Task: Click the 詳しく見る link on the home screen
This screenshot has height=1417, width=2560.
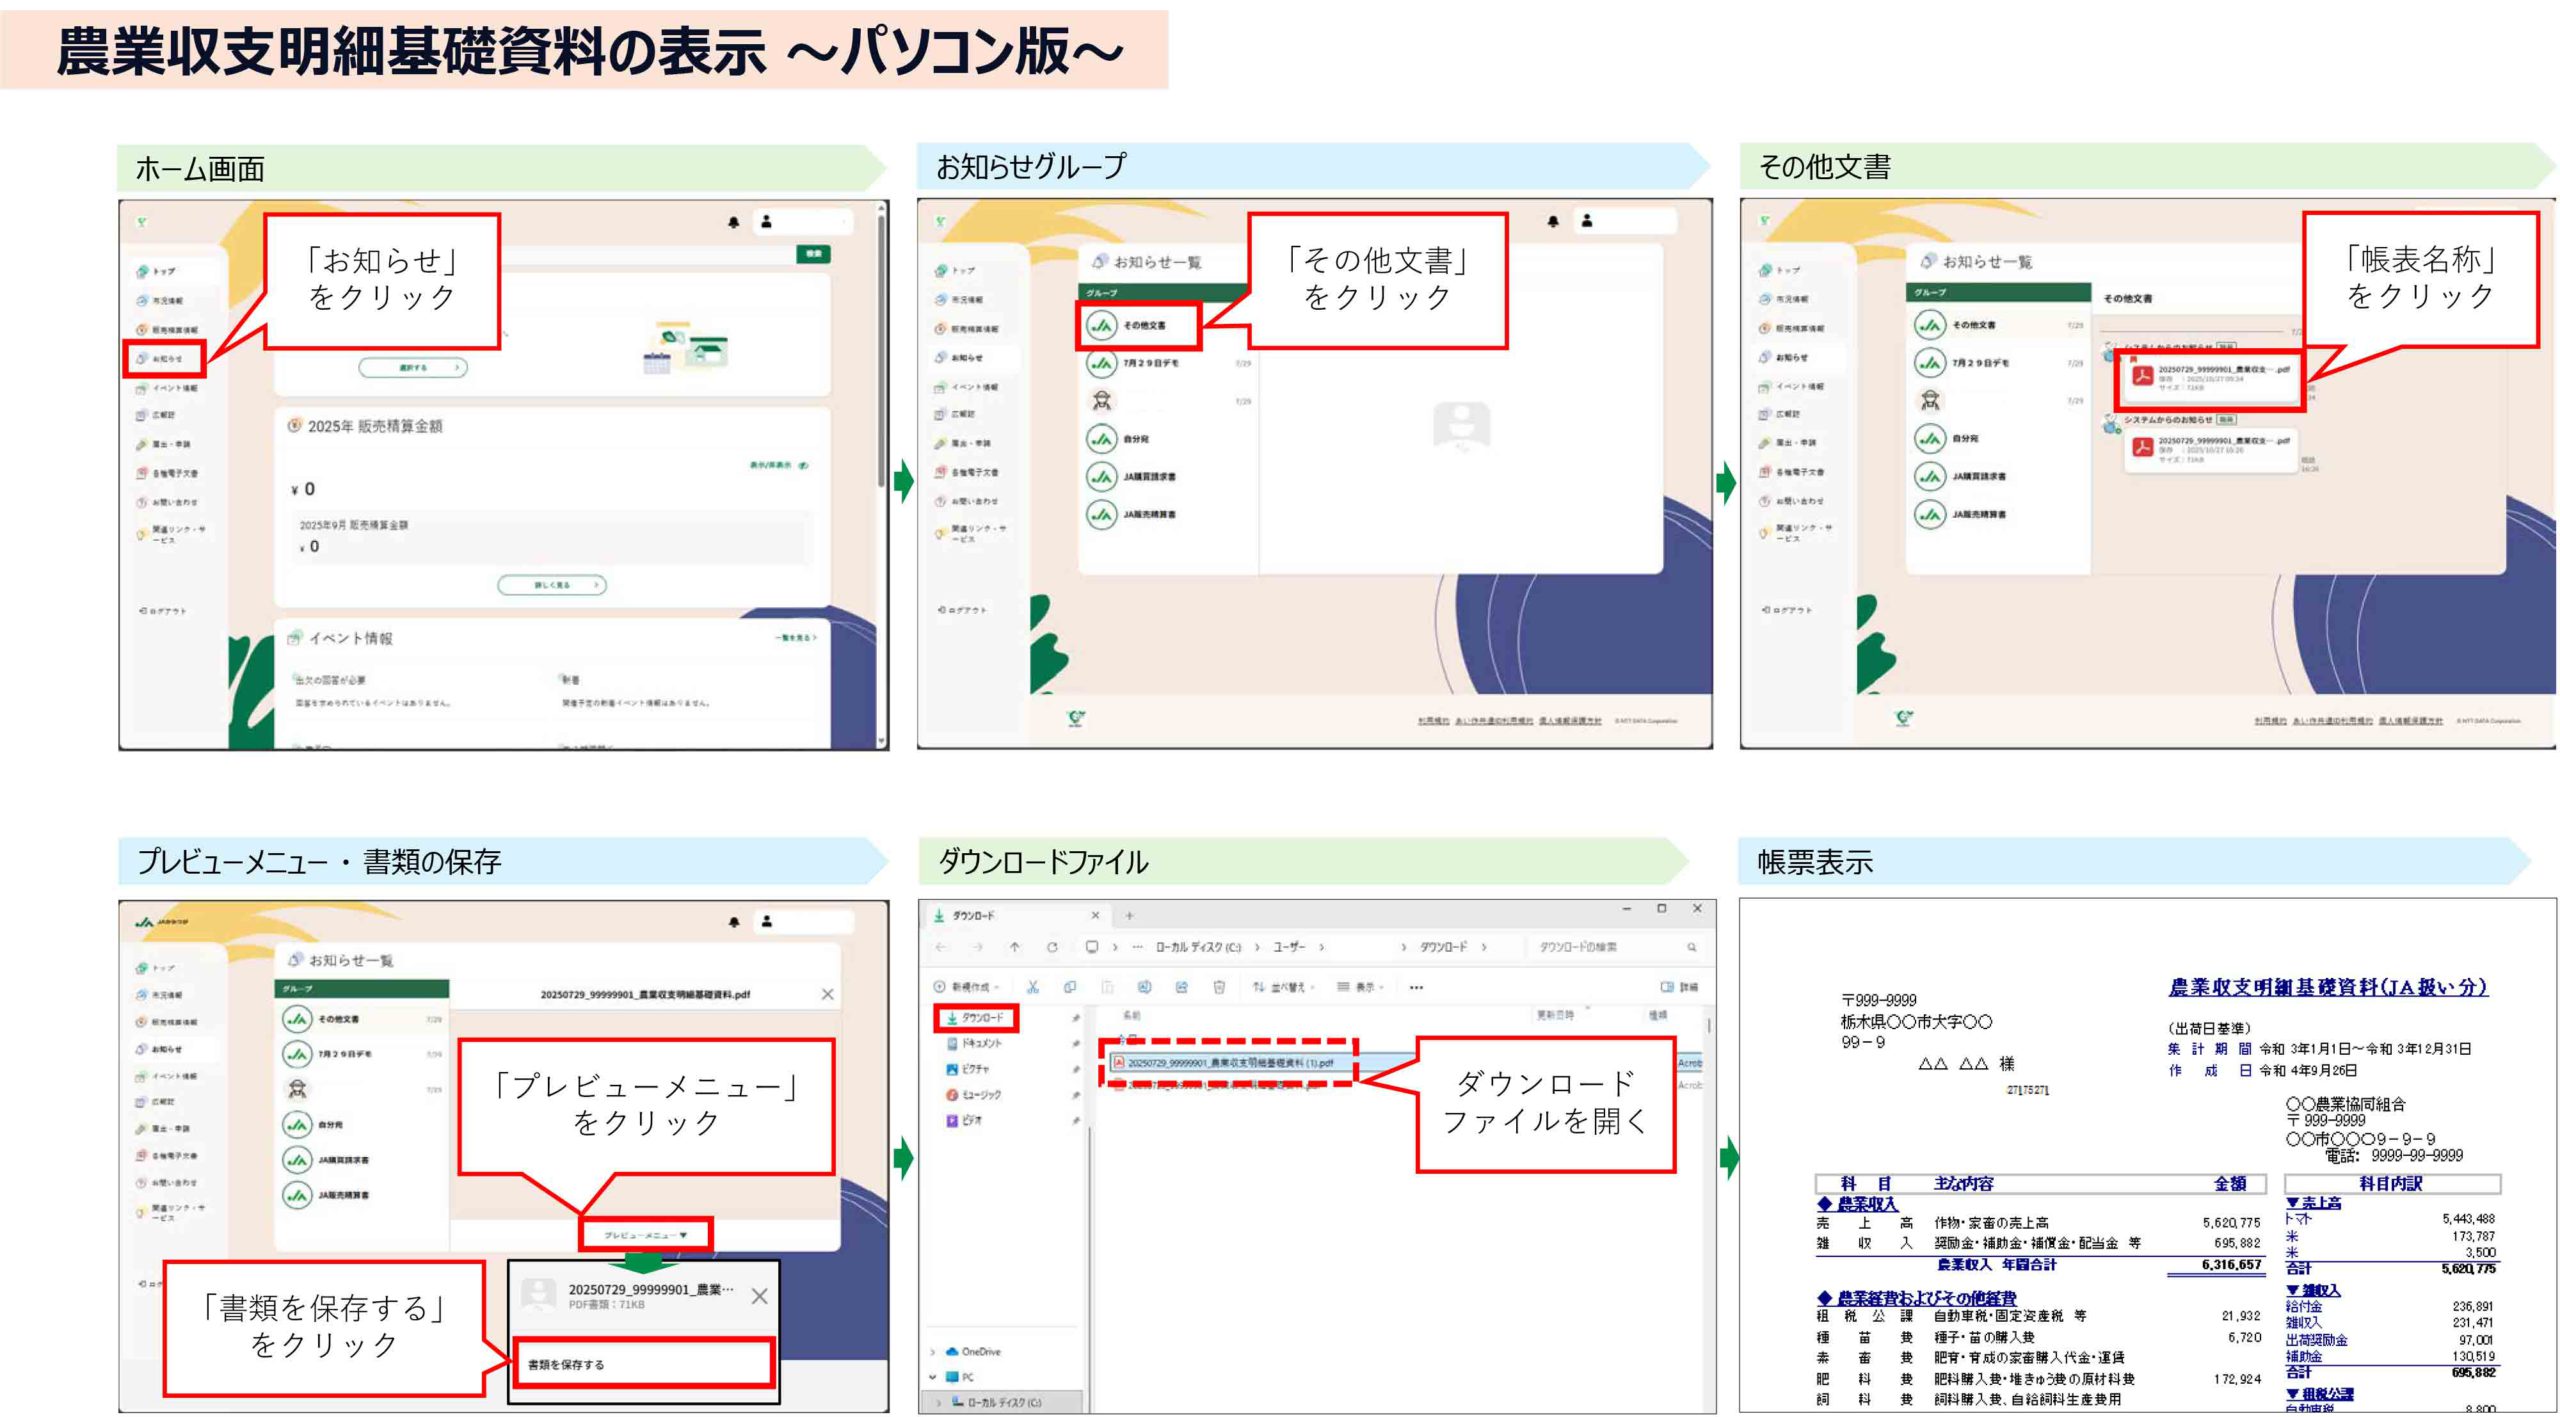Action: tap(555, 586)
